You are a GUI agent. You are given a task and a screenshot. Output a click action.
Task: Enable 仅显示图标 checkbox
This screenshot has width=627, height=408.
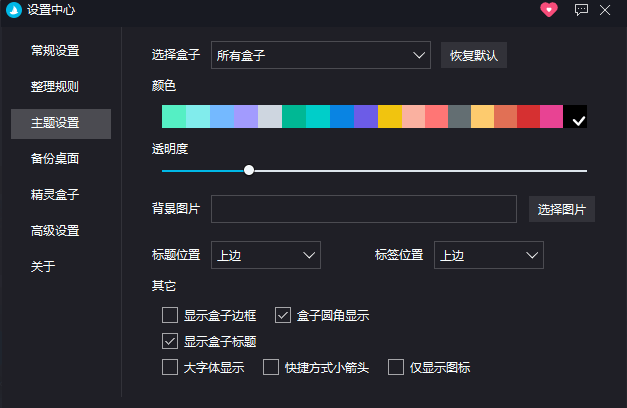[396, 367]
